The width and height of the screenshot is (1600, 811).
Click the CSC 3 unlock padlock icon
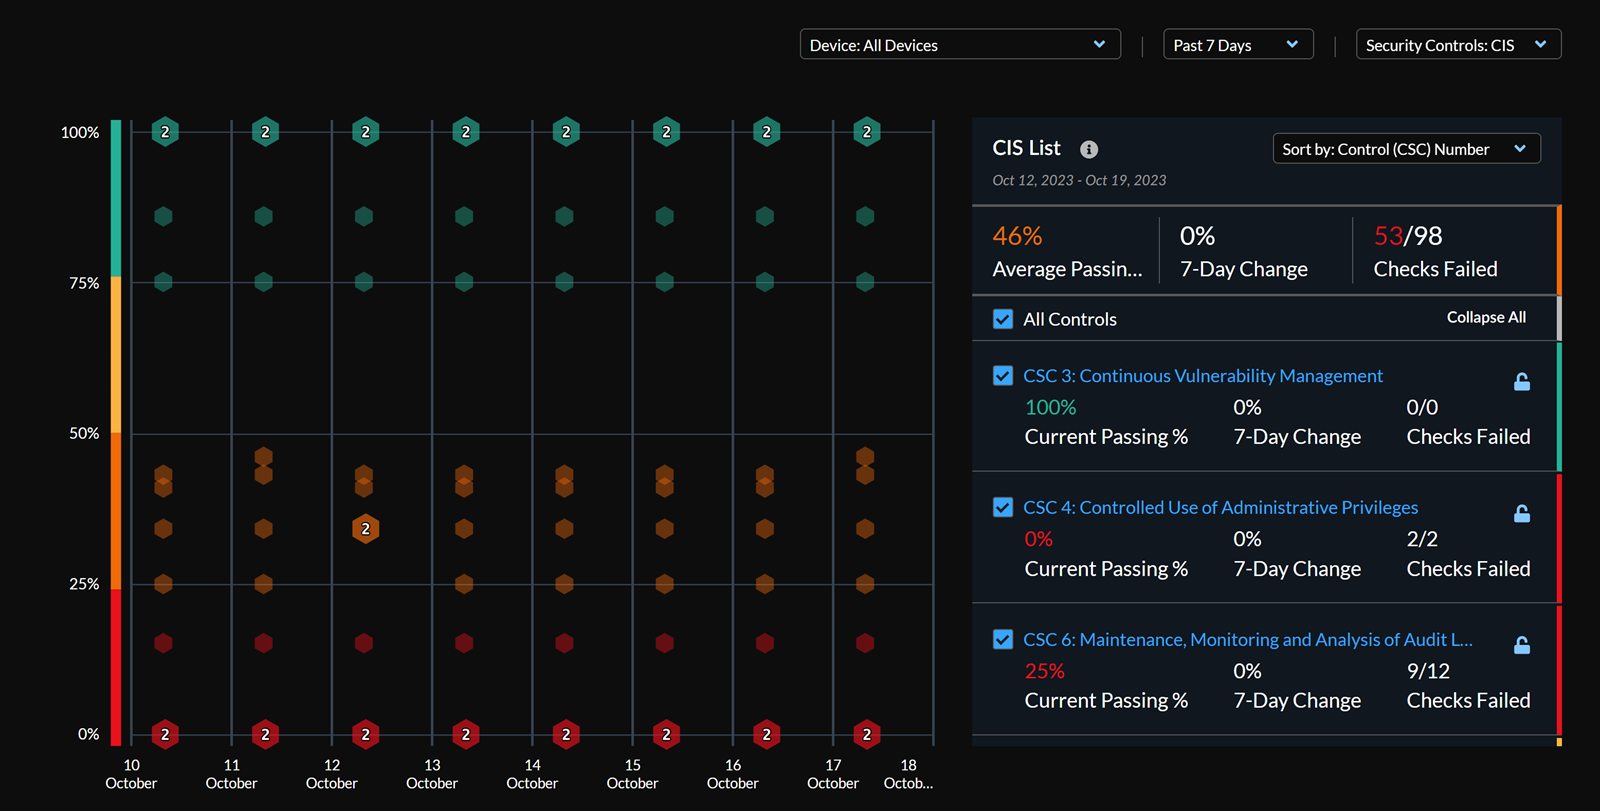point(1521,382)
